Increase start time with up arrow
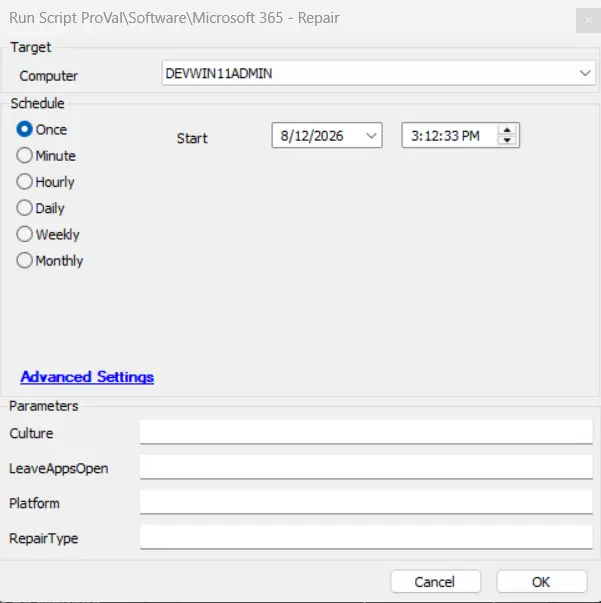 (x=507, y=130)
